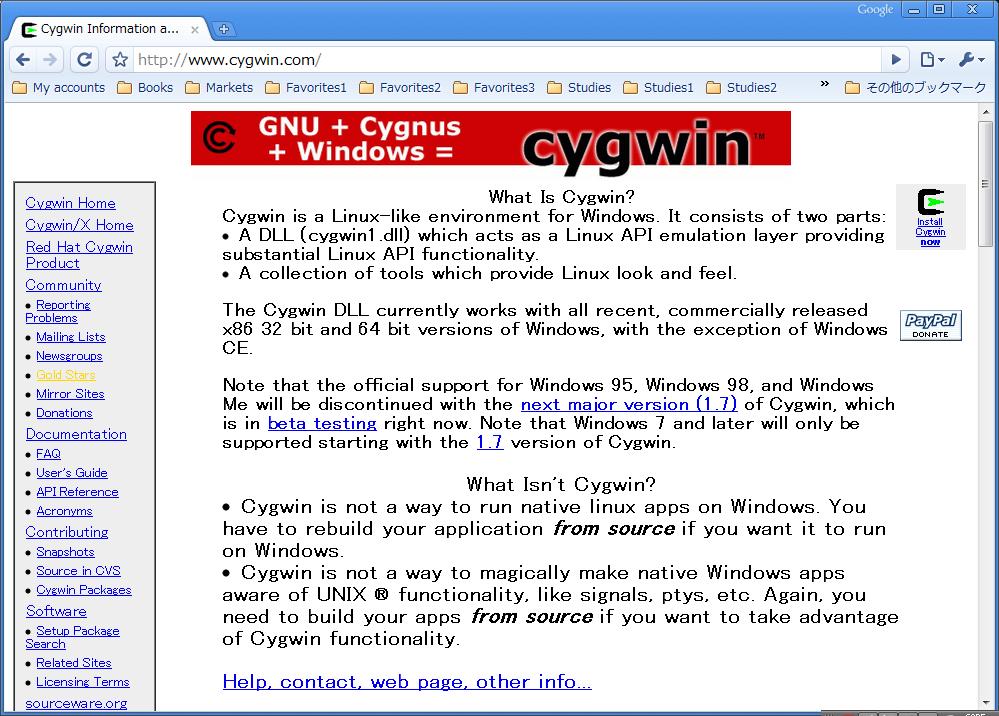This screenshot has width=999, height=716.
Task: Open the Community link
Action: (x=64, y=285)
